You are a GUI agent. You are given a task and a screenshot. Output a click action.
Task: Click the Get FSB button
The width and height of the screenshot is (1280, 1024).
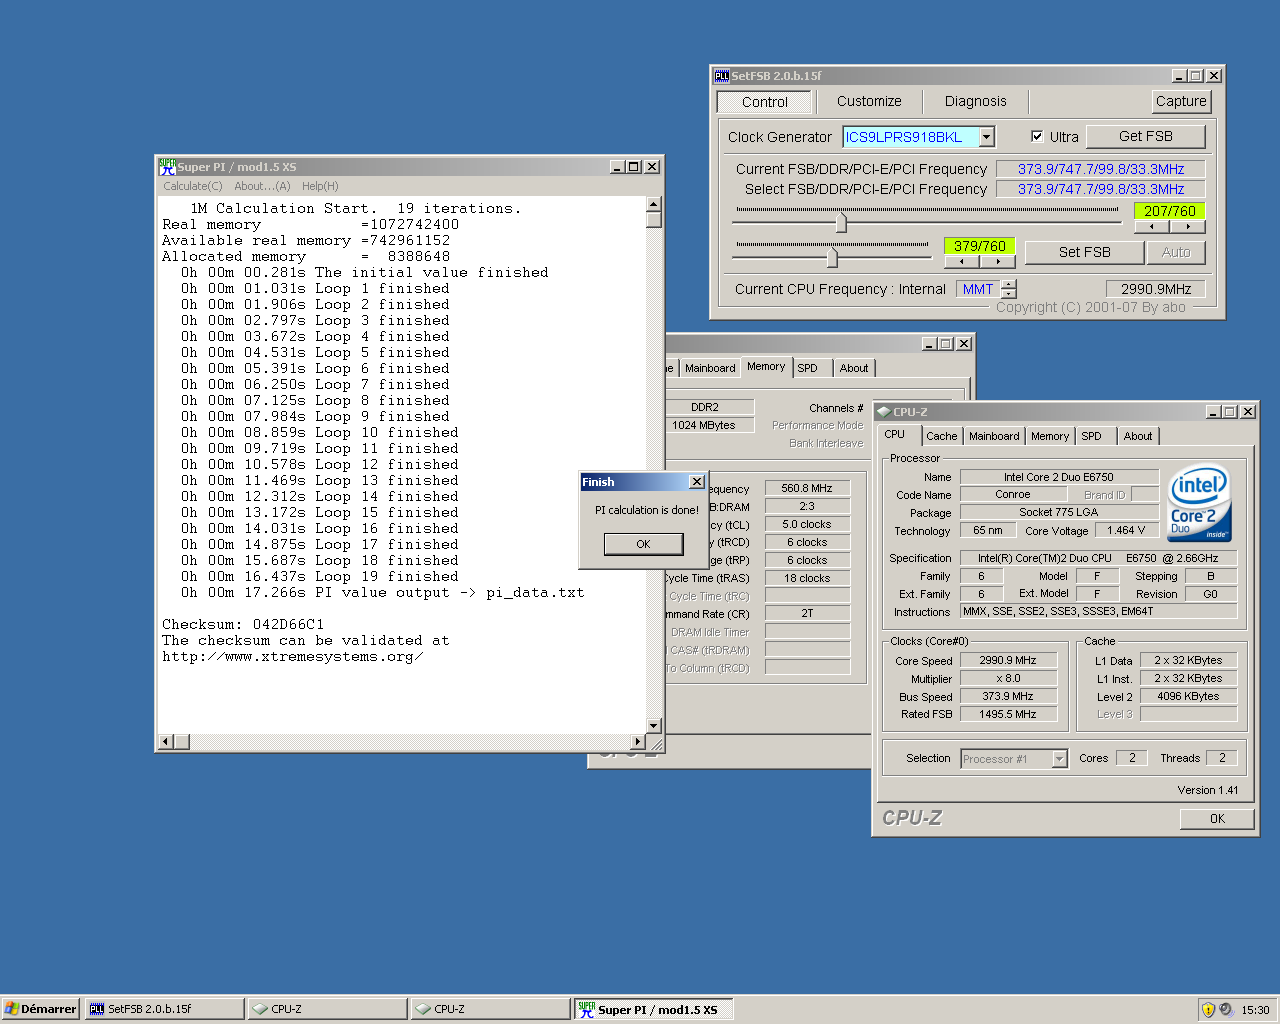[x=1146, y=136]
